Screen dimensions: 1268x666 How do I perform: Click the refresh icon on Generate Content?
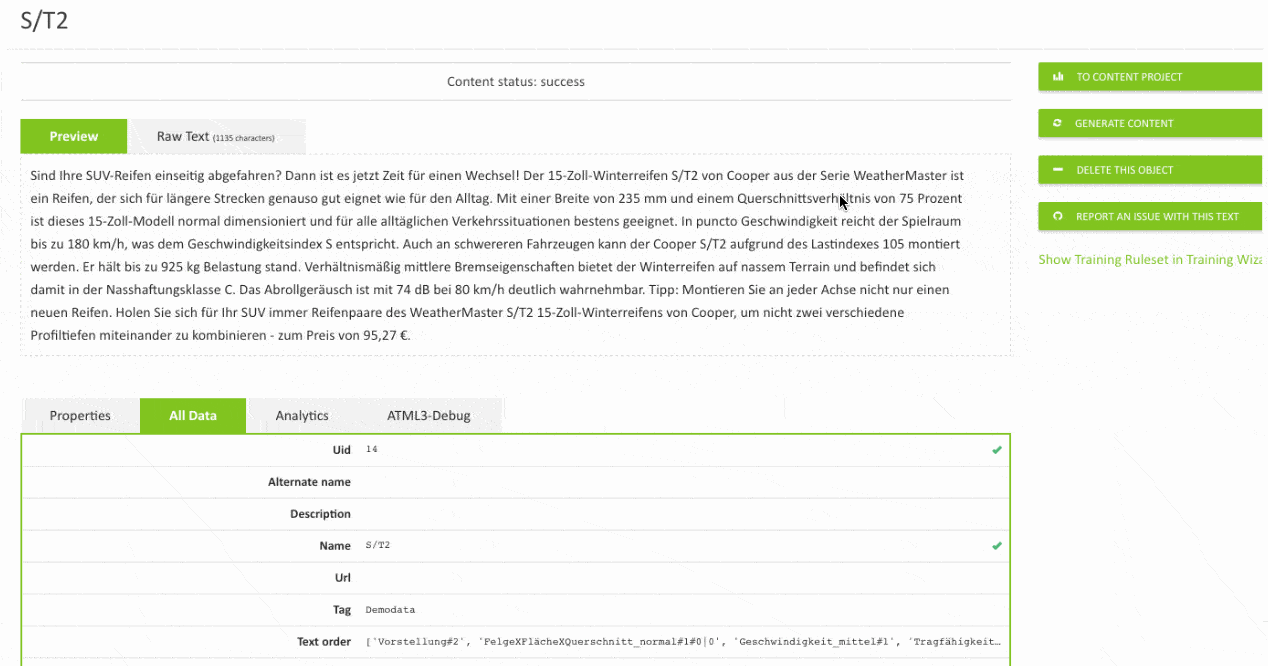1058,124
